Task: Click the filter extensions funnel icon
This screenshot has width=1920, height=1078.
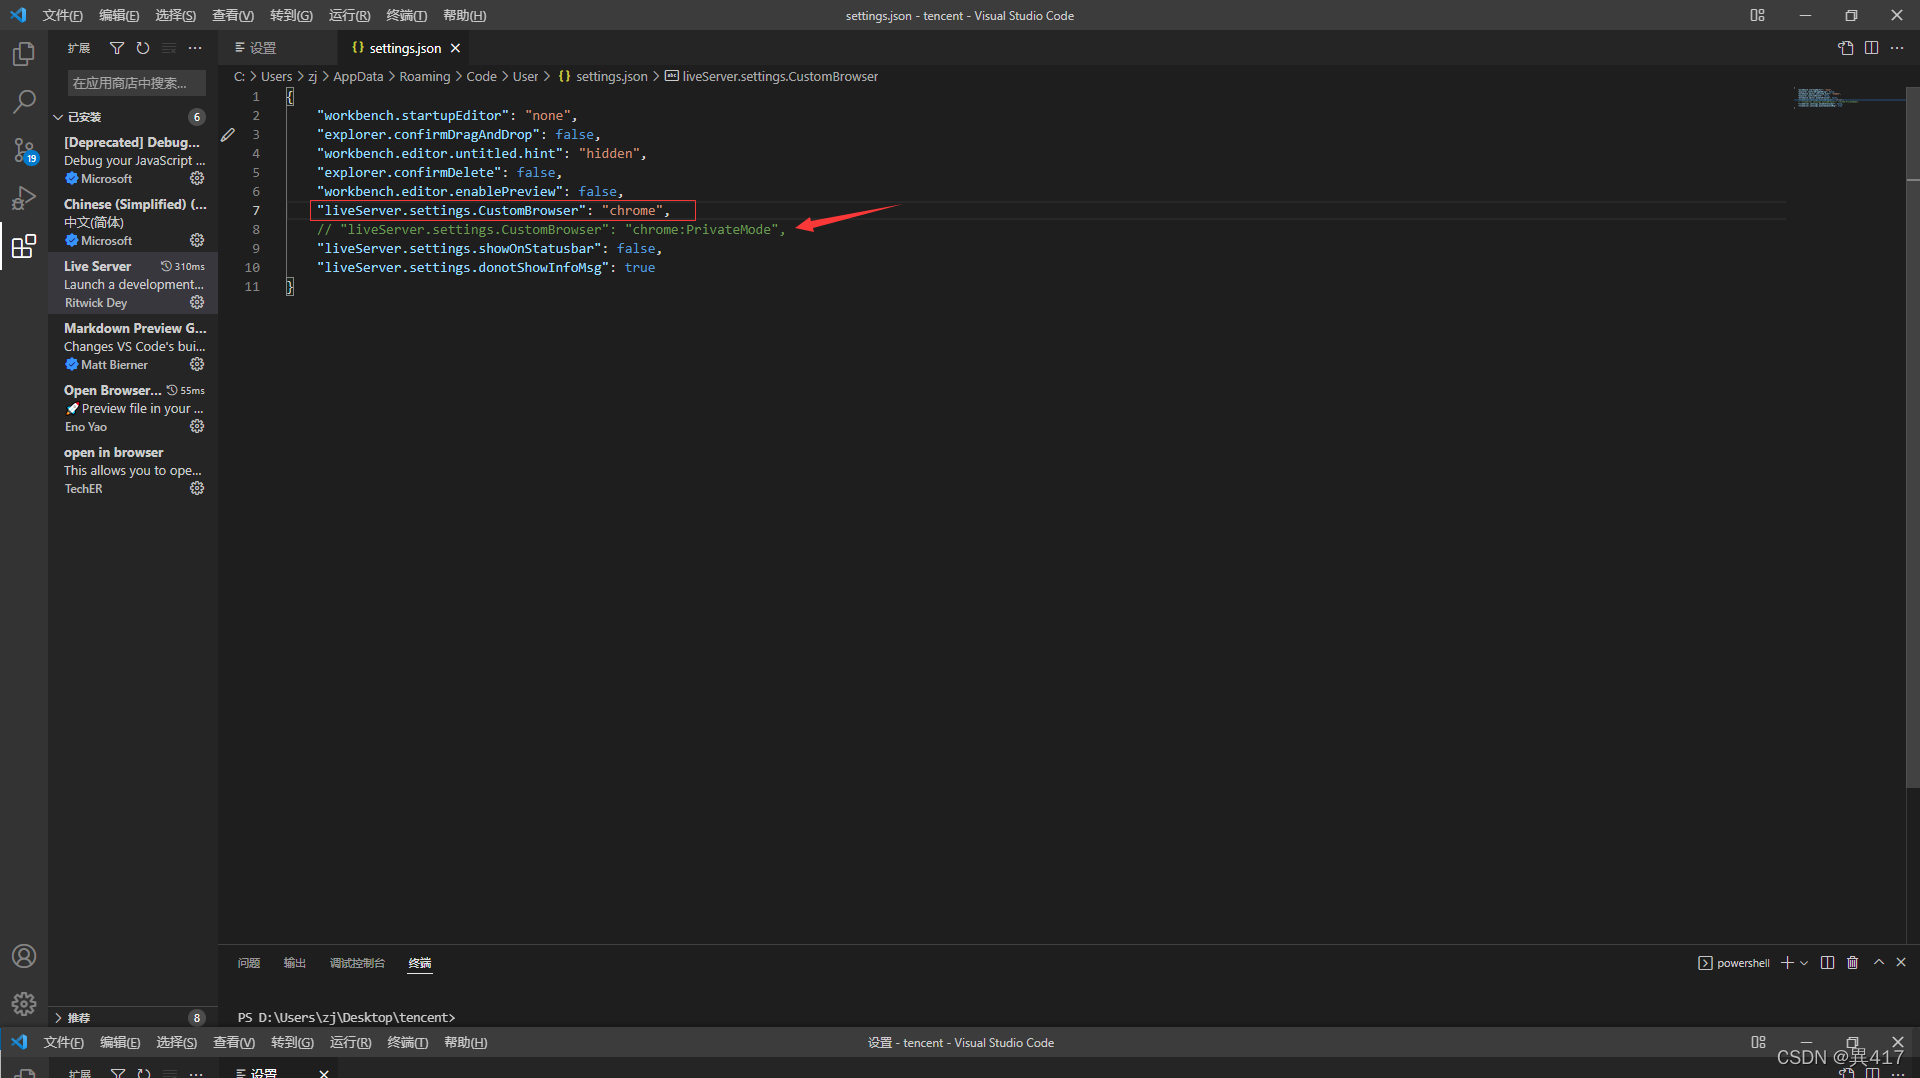Action: click(117, 48)
